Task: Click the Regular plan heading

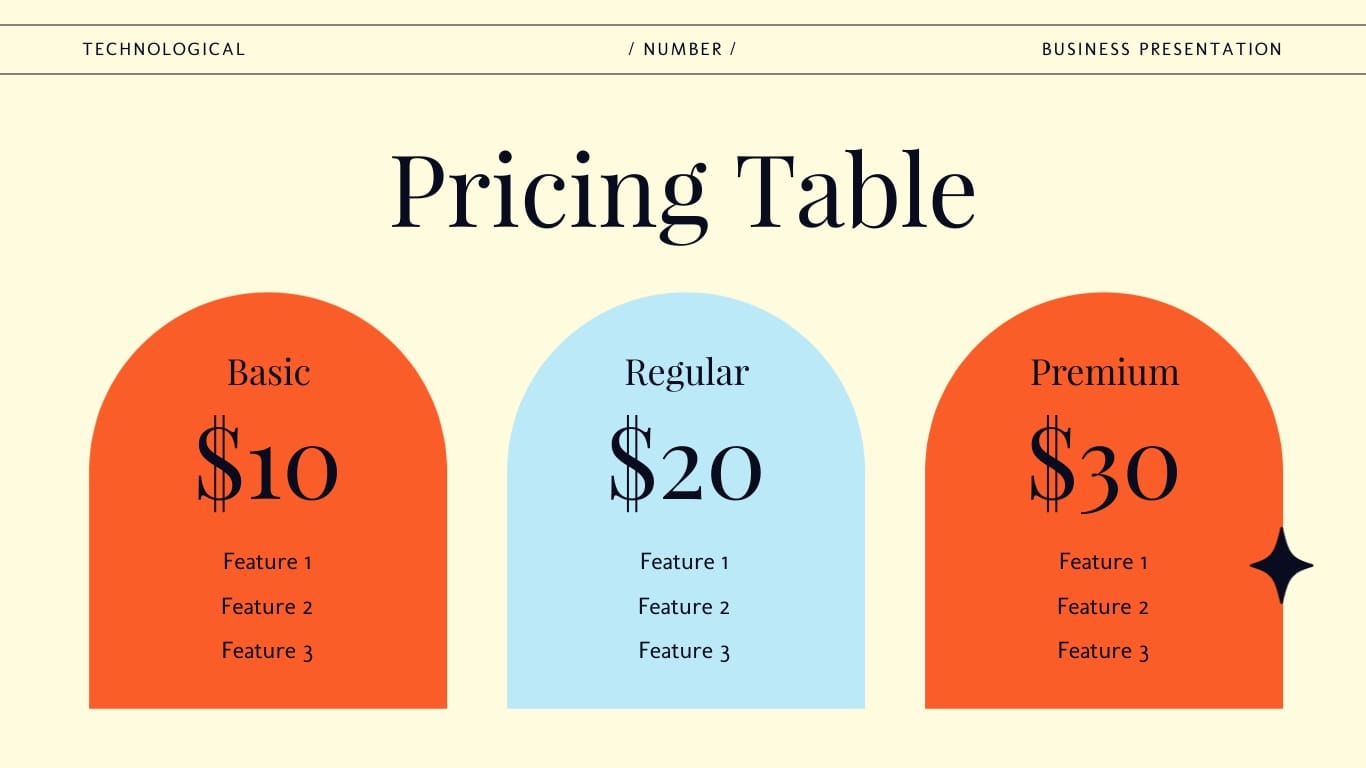Action: 686,373
